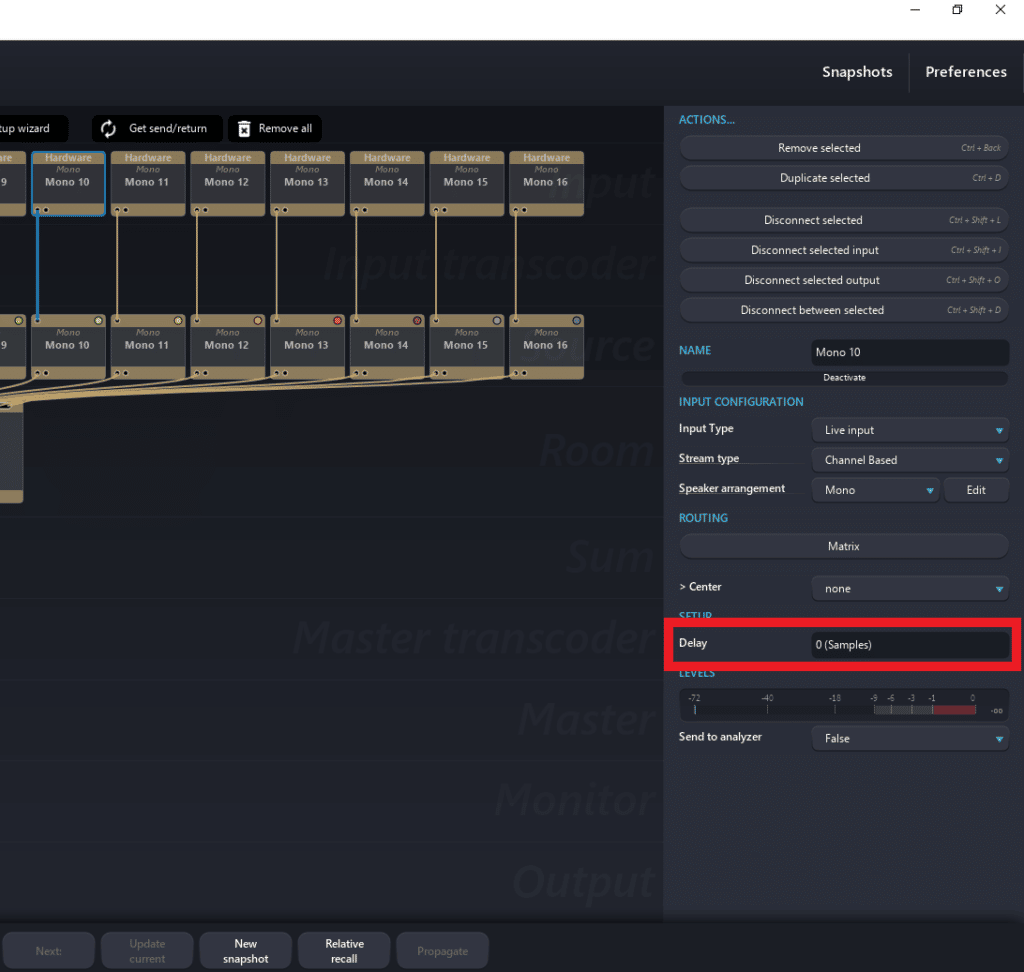The image size is (1024, 972).
Task: Open the Input Type dropdown
Action: coord(909,430)
